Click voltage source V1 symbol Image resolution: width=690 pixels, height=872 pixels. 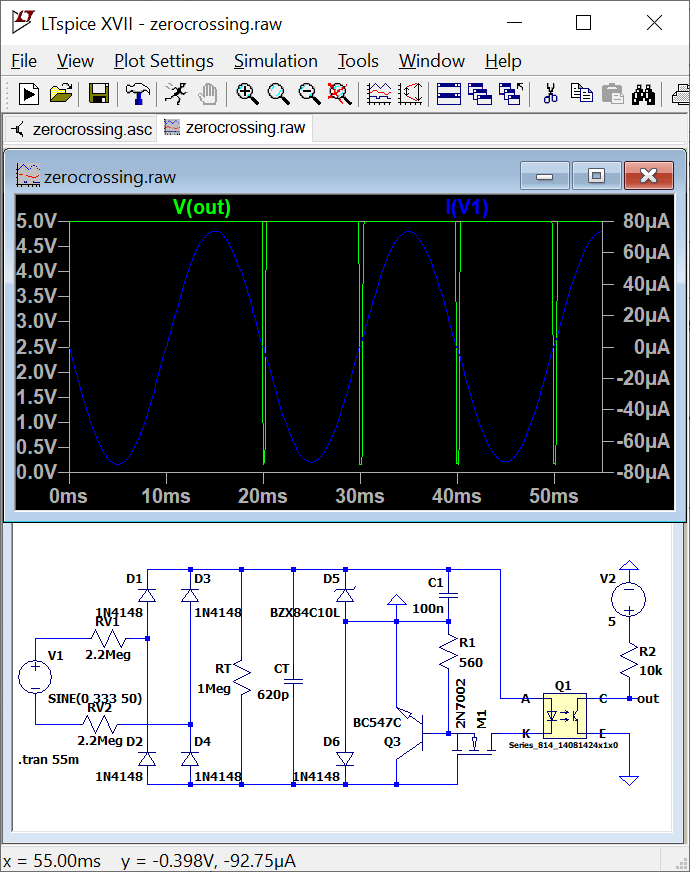[35, 677]
